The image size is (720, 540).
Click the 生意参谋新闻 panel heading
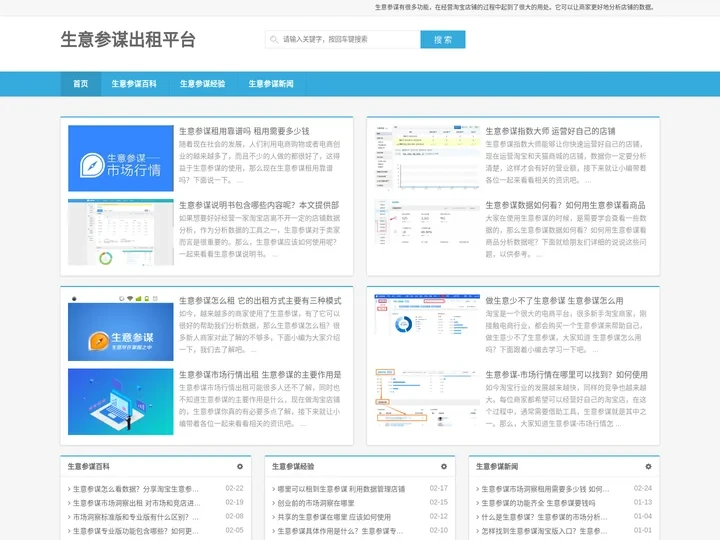[x=497, y=467]
